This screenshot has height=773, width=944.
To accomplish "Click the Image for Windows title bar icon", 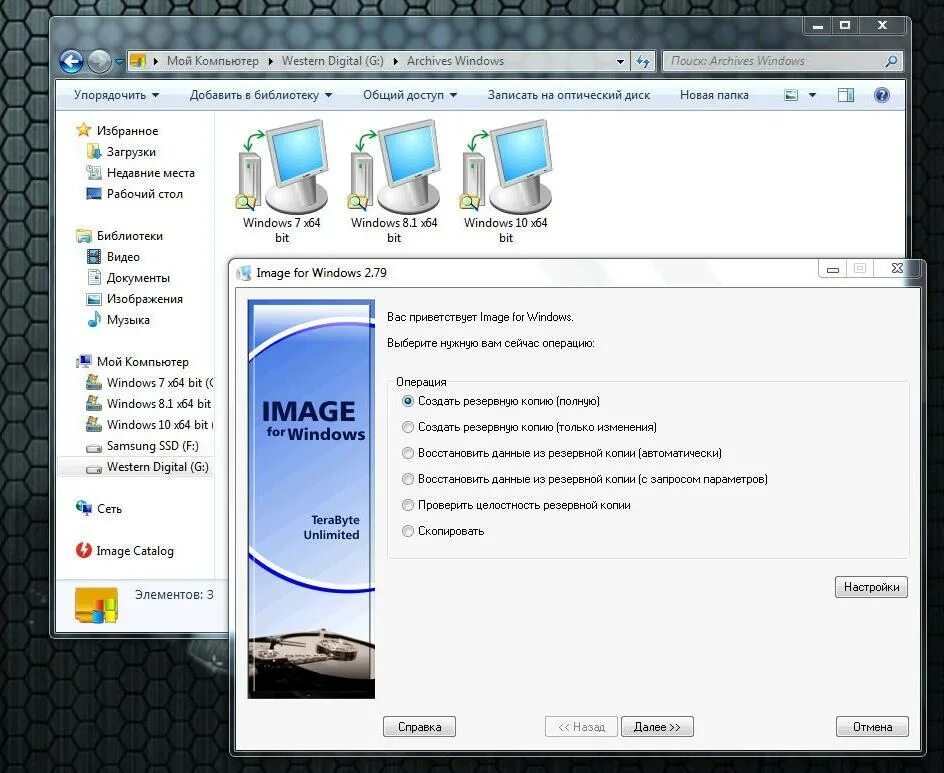I will point(244,273).
